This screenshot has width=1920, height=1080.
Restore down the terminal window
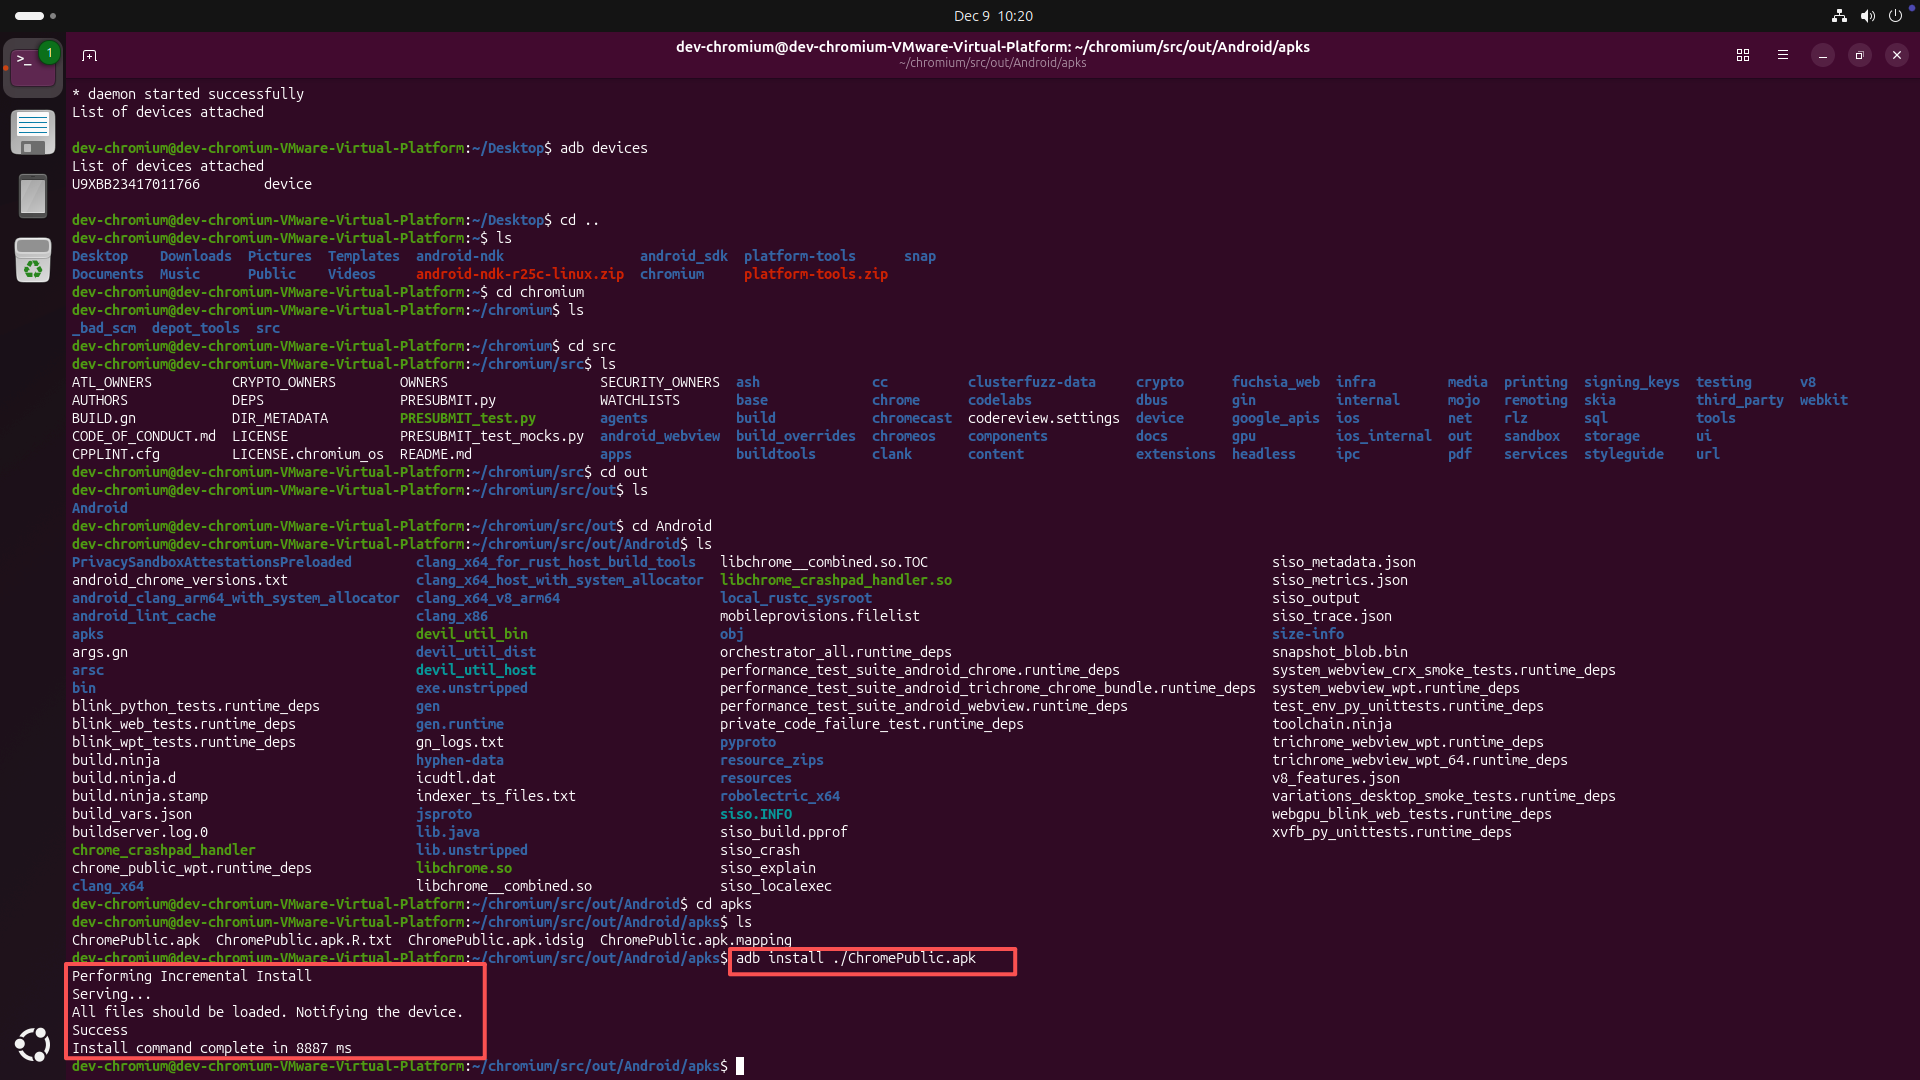(1860, 55)
